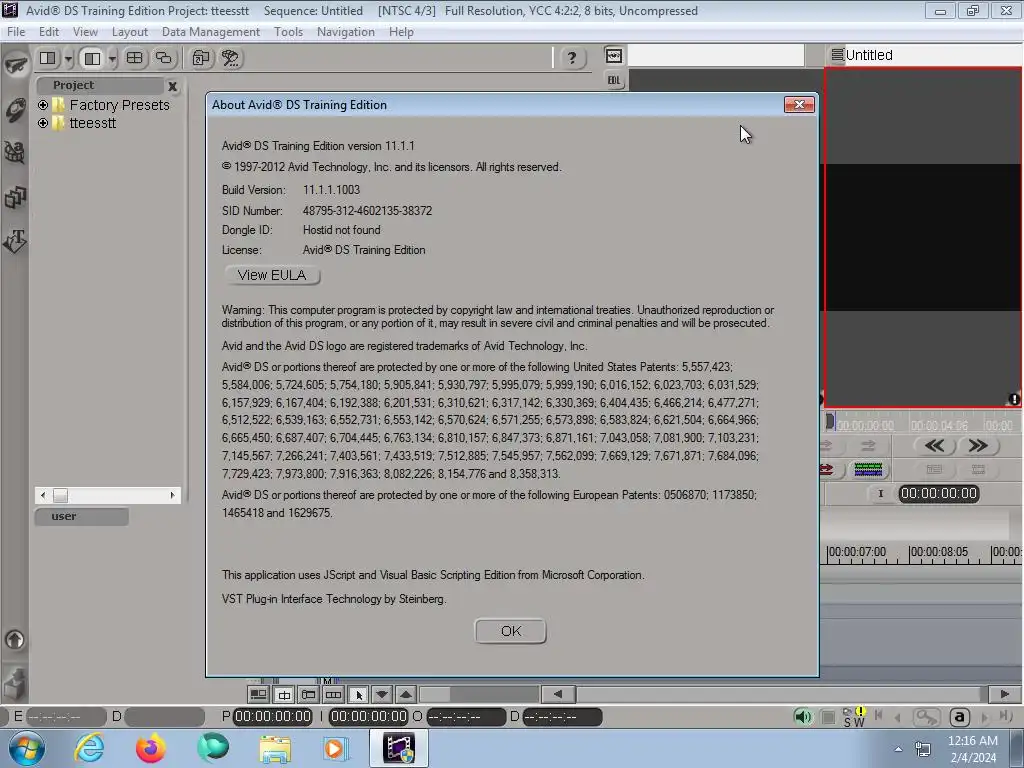Click the P position timecode field
This screenshot has height=768, width=1024.
click(x=273, y=716)
